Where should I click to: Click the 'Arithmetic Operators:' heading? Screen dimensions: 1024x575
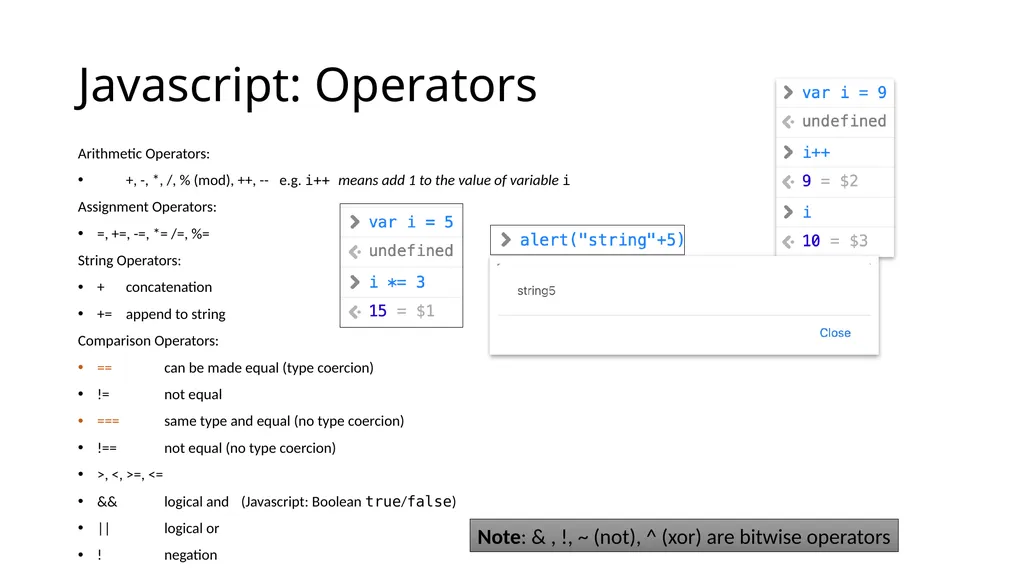pyautogui.click(x=144, y=154)
